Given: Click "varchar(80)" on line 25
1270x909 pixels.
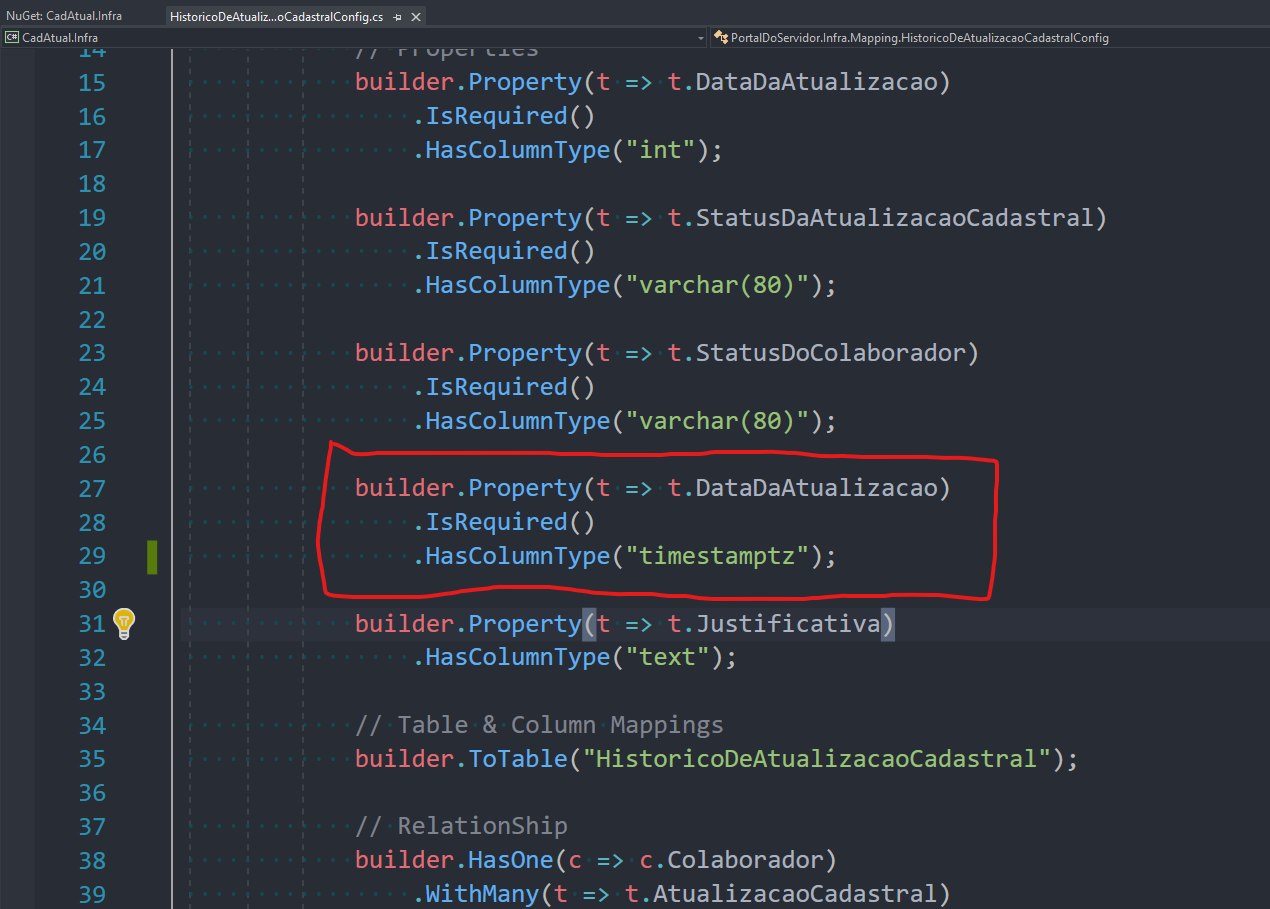Looking at the screenshot, I should [x=717, y=421].
